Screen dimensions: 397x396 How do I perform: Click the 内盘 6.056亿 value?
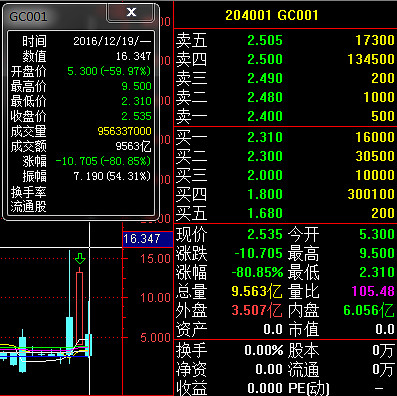click(x=369, y=310)
